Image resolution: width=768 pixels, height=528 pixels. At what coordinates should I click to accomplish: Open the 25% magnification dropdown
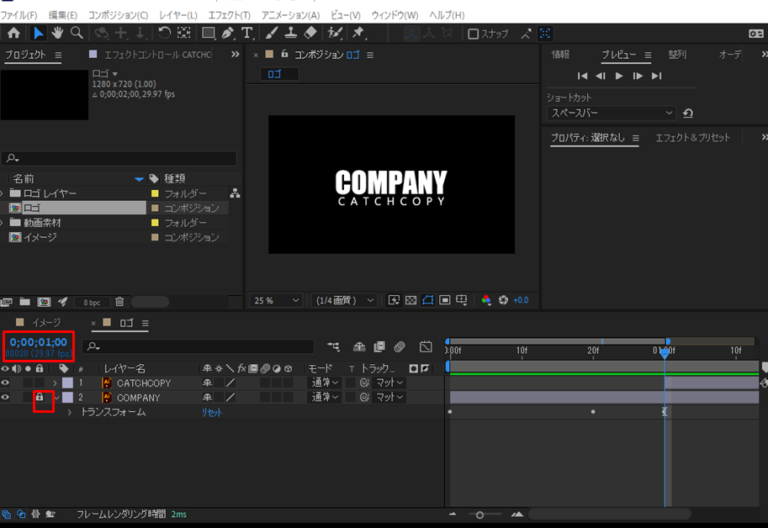(x=277, y=300)
